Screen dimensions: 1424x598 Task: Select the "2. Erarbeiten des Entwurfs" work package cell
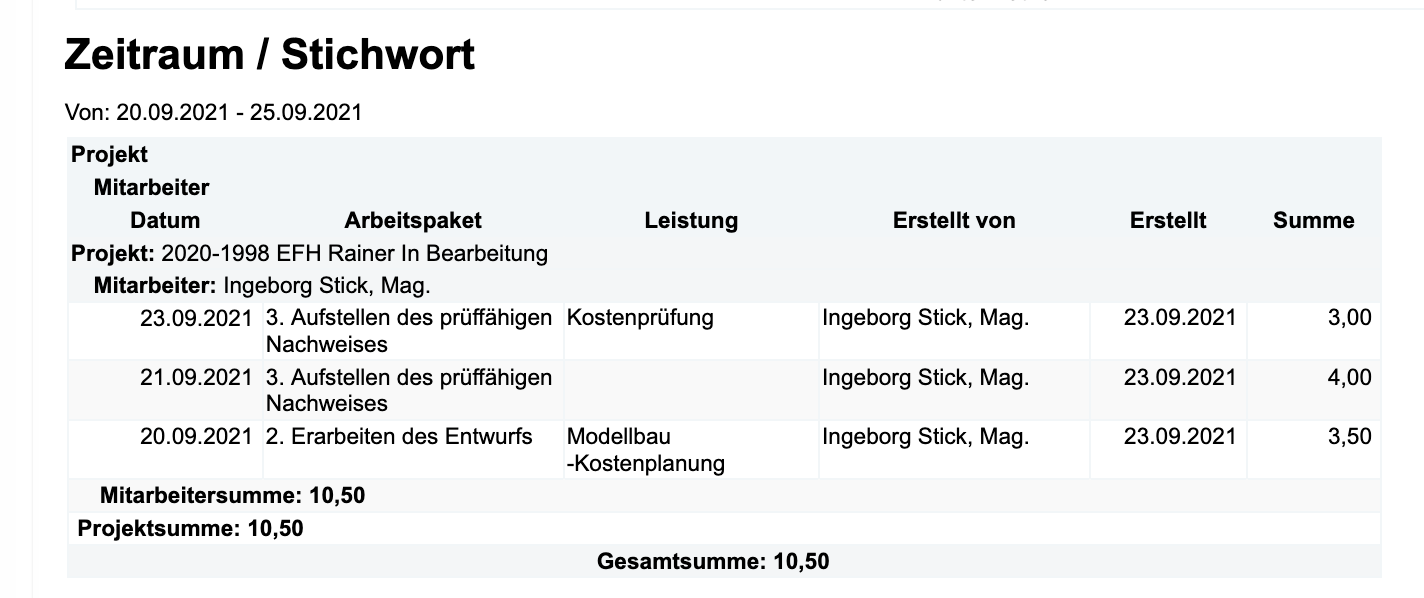pos(399,437)
